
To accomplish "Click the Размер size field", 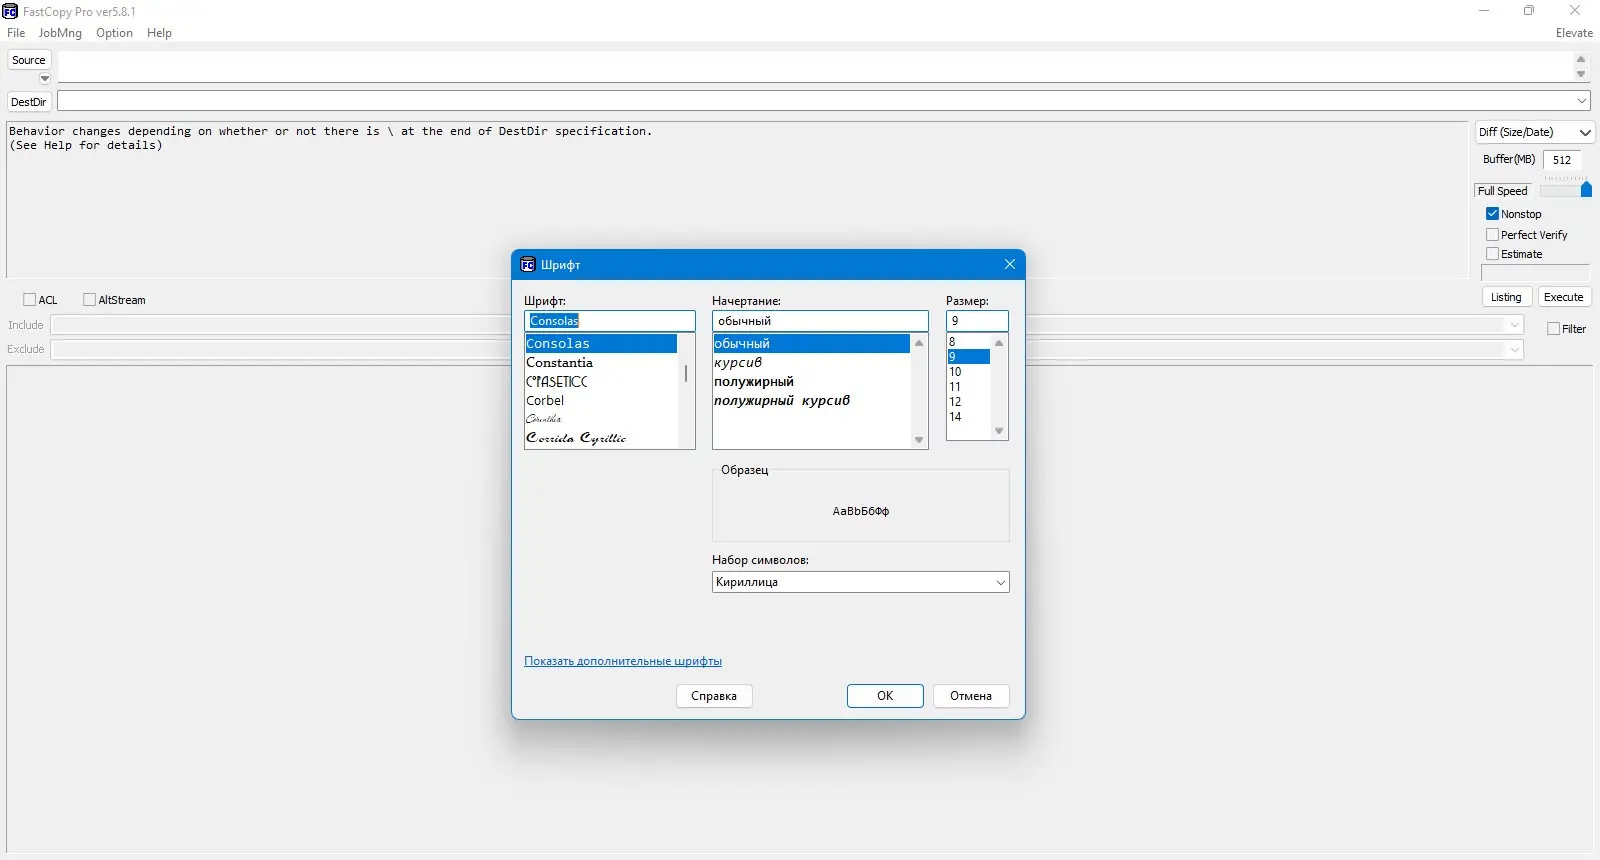I will 977,321.
